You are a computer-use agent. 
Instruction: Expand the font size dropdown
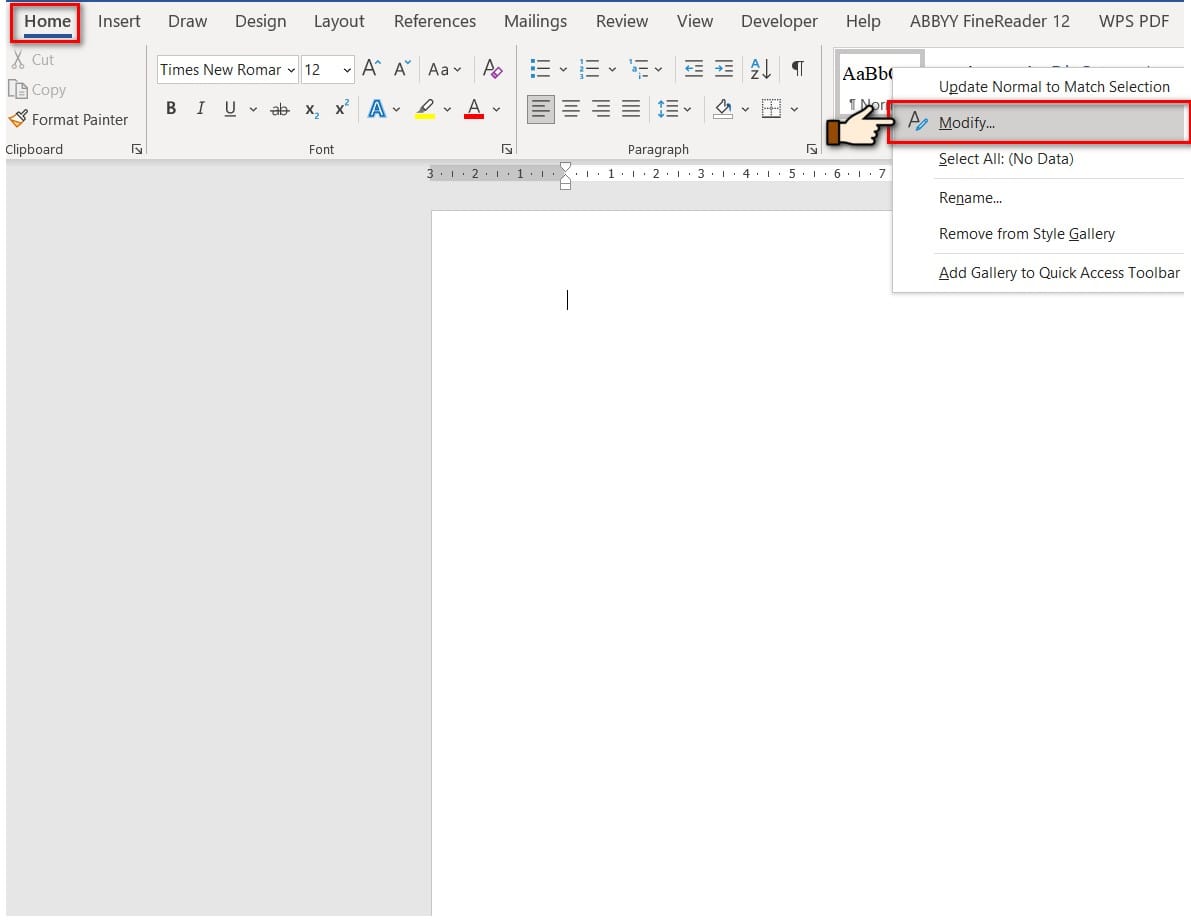tap(346, 70)
